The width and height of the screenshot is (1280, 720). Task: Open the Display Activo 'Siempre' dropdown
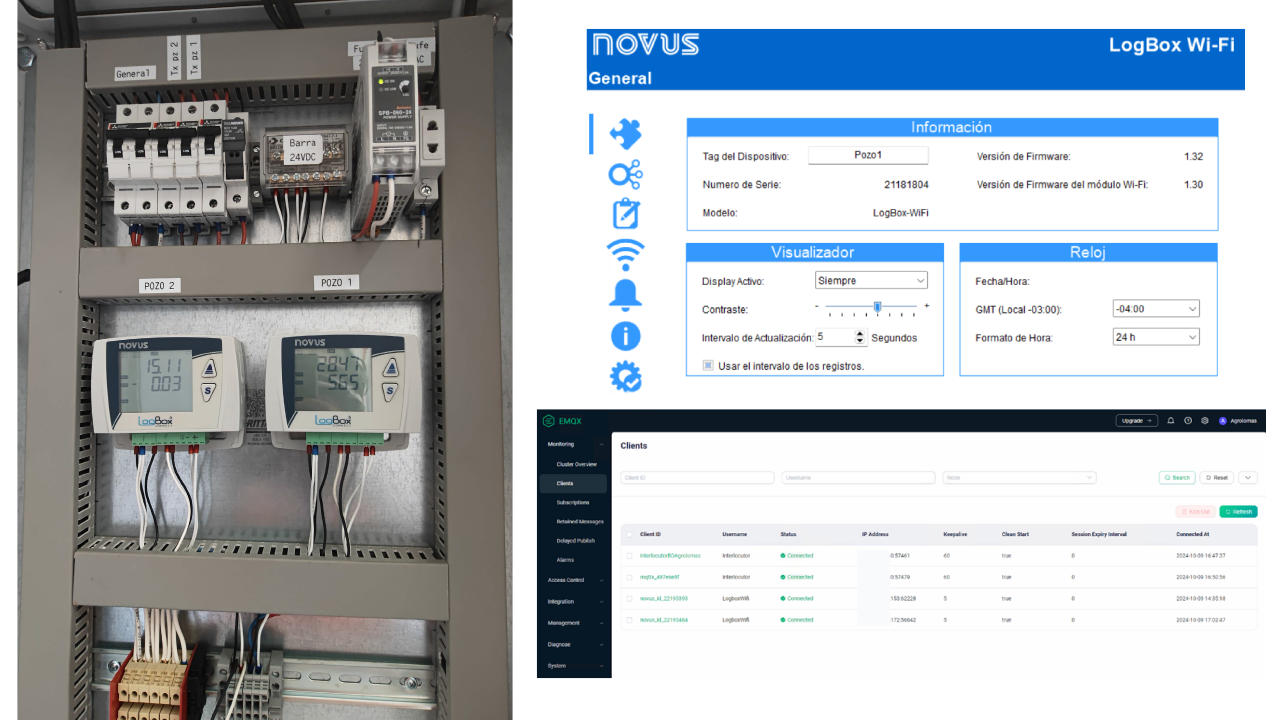click(x=871, y=281)
